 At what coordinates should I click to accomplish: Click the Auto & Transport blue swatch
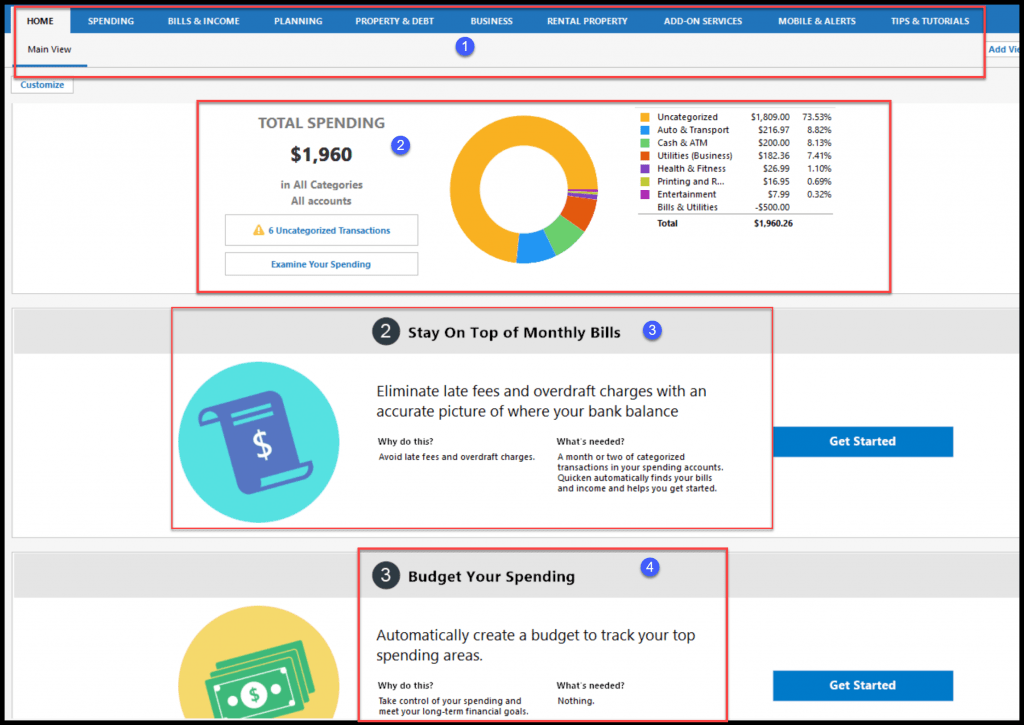tap(645, 130)
